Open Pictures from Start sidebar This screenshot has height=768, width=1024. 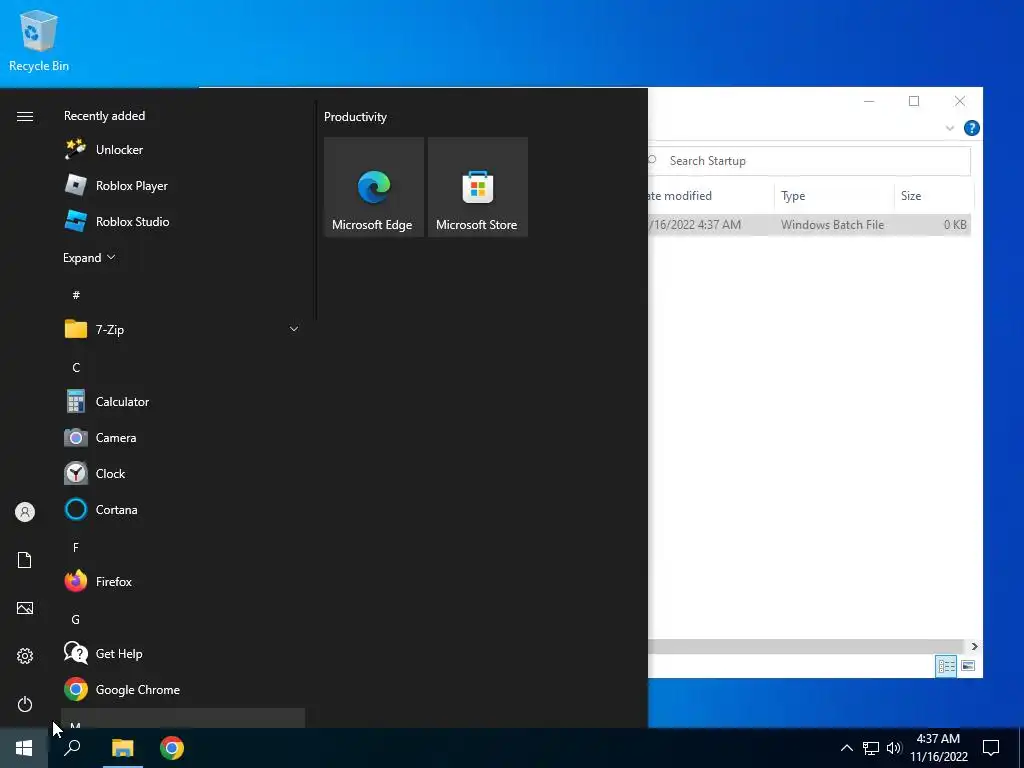pos(25,608)
